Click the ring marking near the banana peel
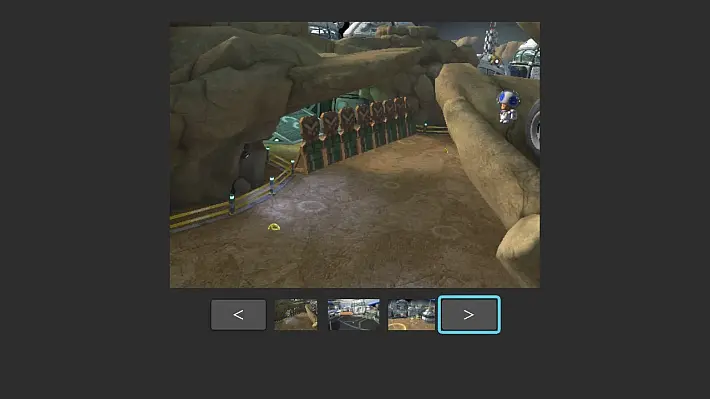 click(312, 206)
